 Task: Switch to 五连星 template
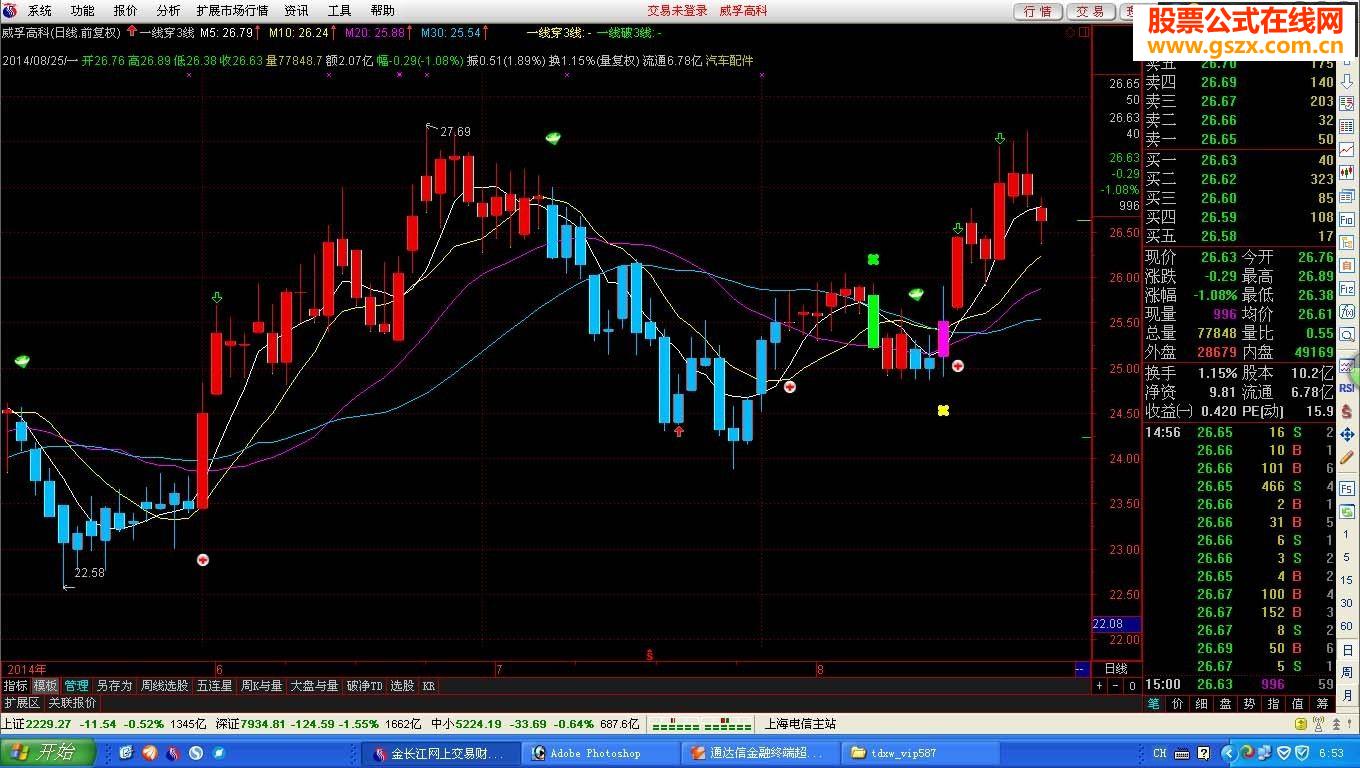214,686
